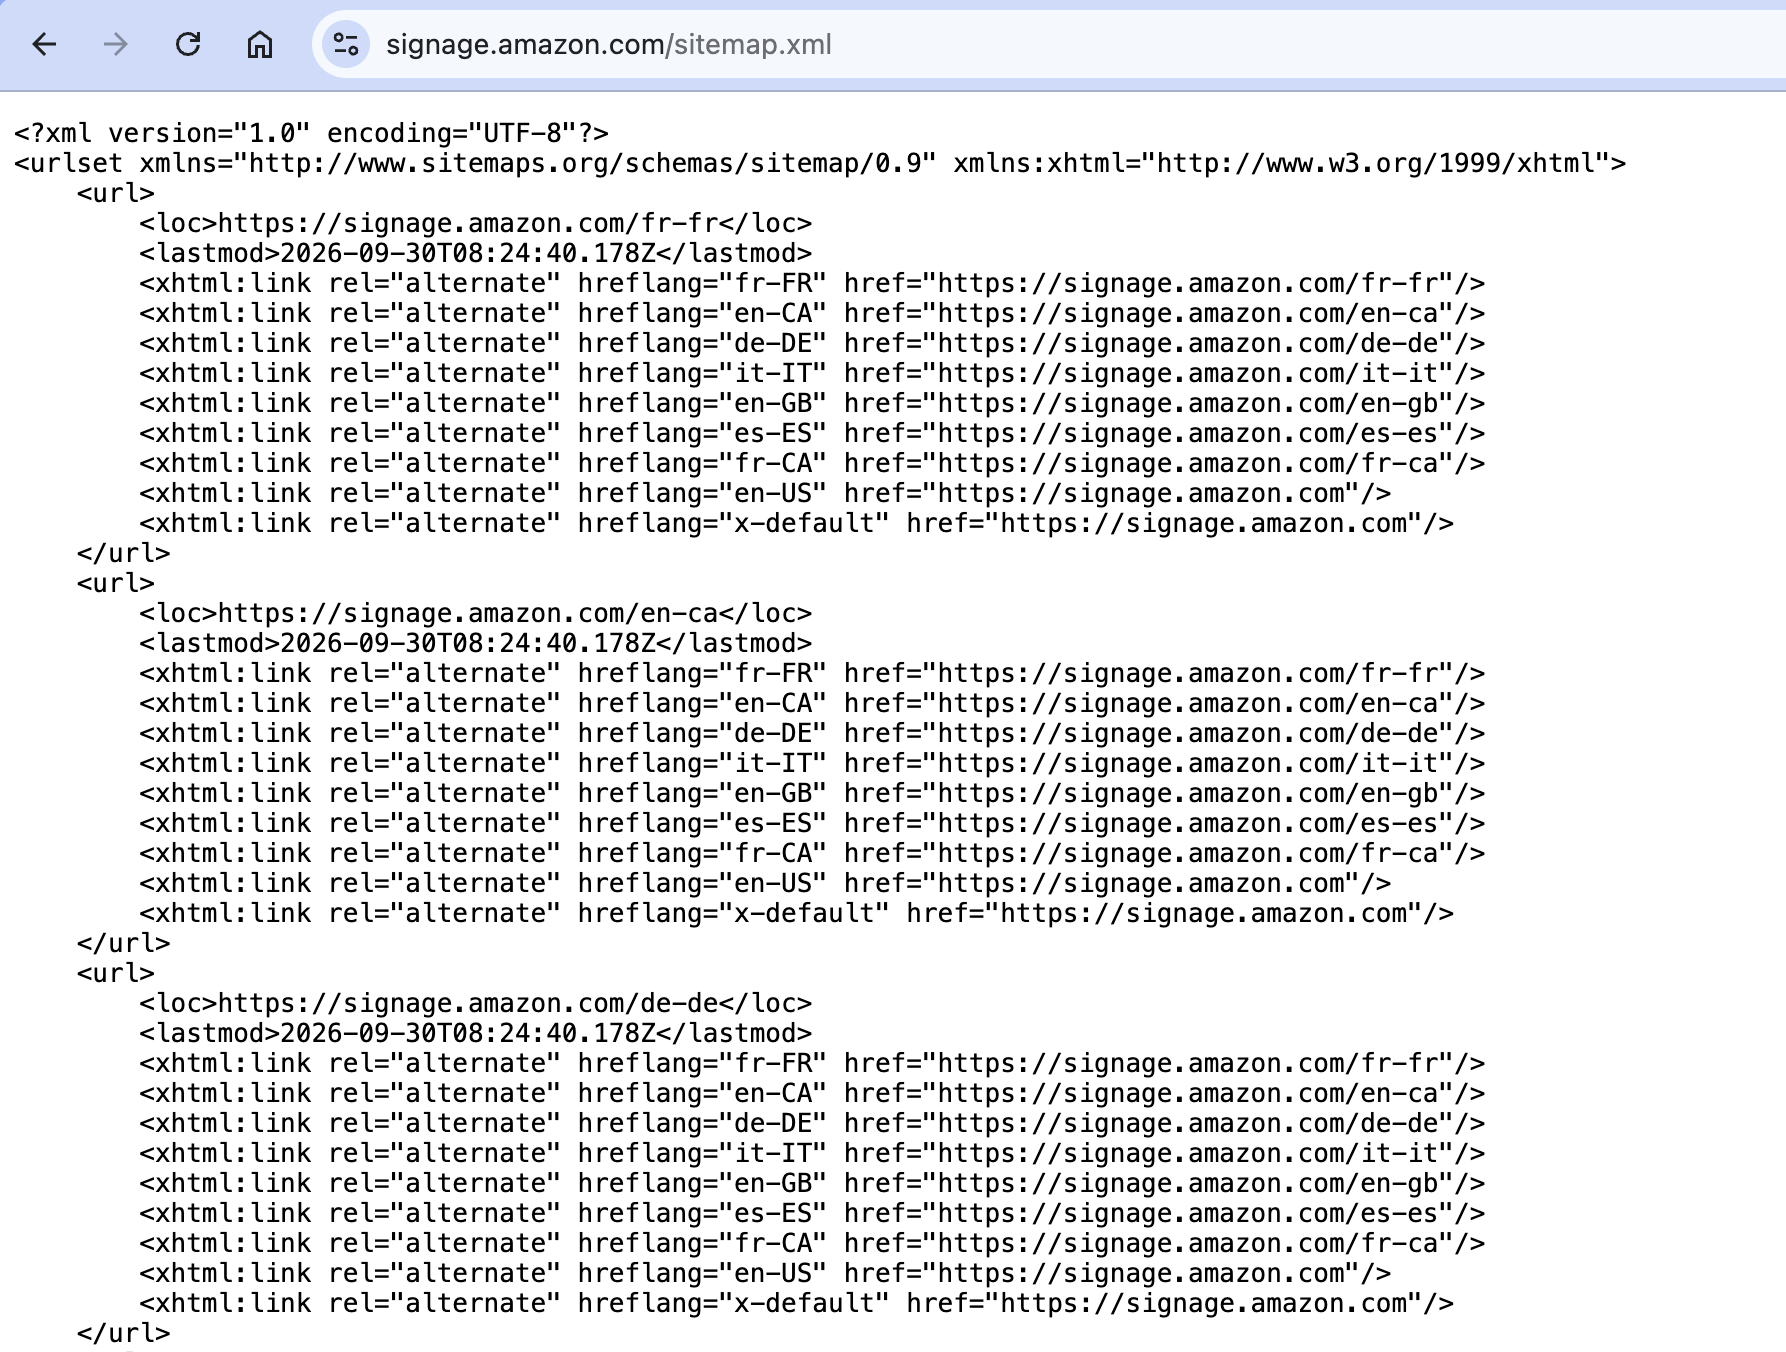
Task: Click the hreflang="en-US" link in the fr-fr url block
Action: click(765, 493)
